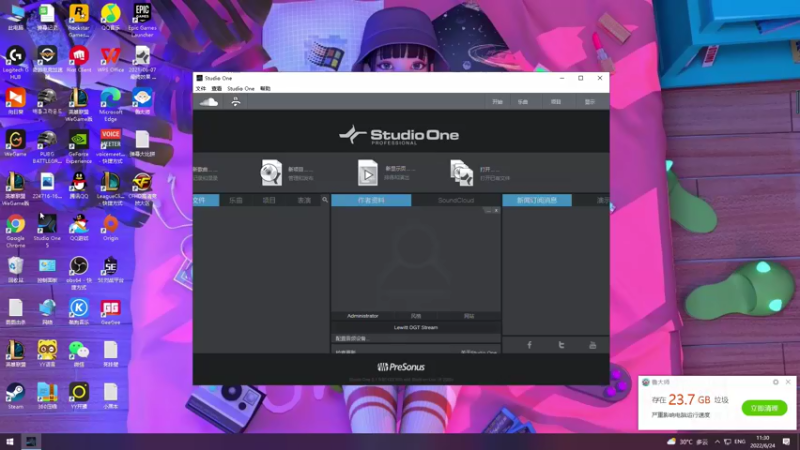Open the WeChat 微信 shortcut
The height and width of the screenshot is (450, 800).
click(79, 354)
